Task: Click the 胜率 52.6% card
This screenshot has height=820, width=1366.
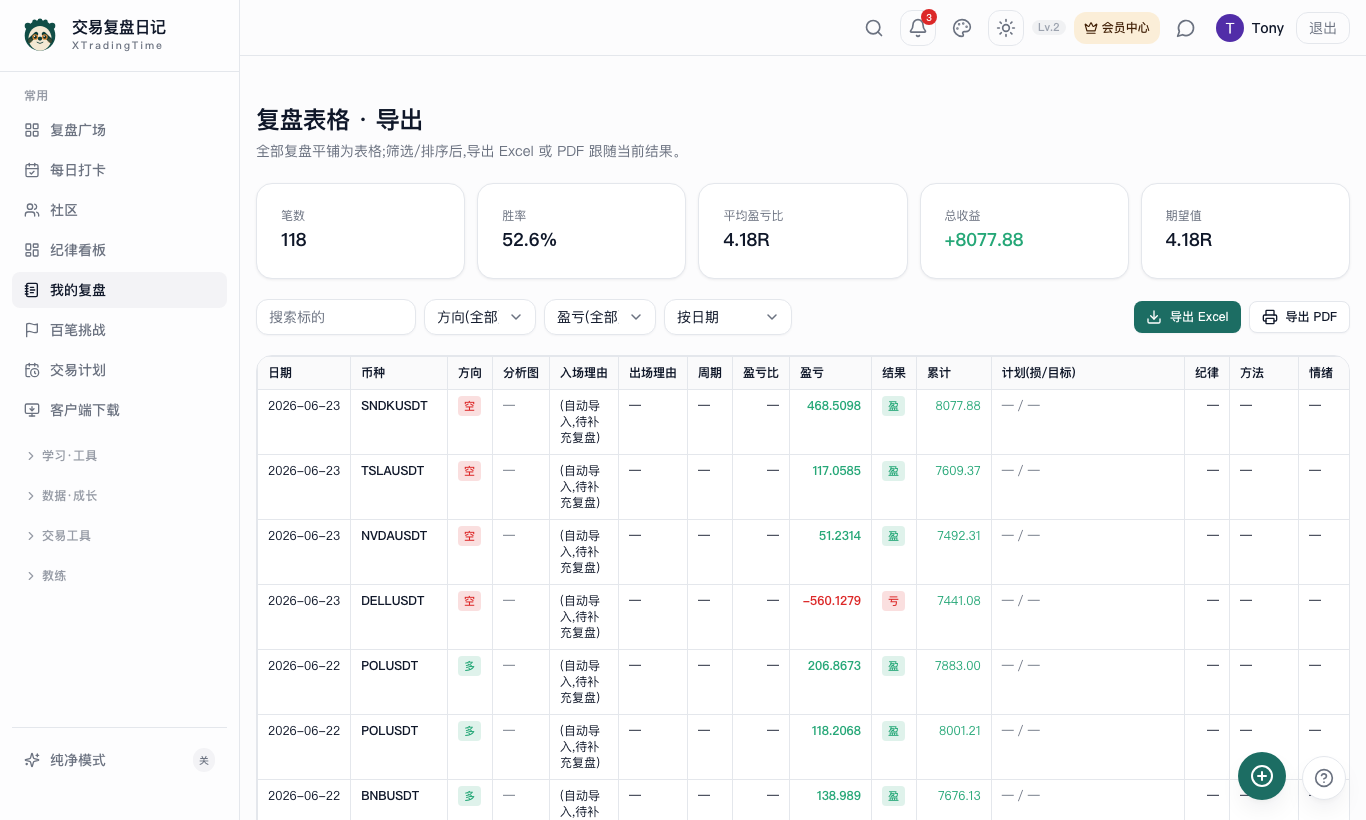Action: click(x=581, y=231)
